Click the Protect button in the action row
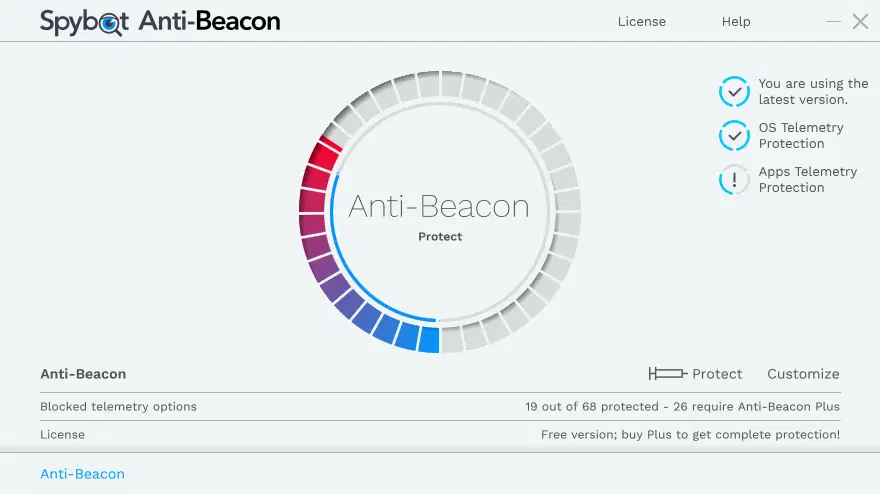880x494 pixels. pos(717,374)
